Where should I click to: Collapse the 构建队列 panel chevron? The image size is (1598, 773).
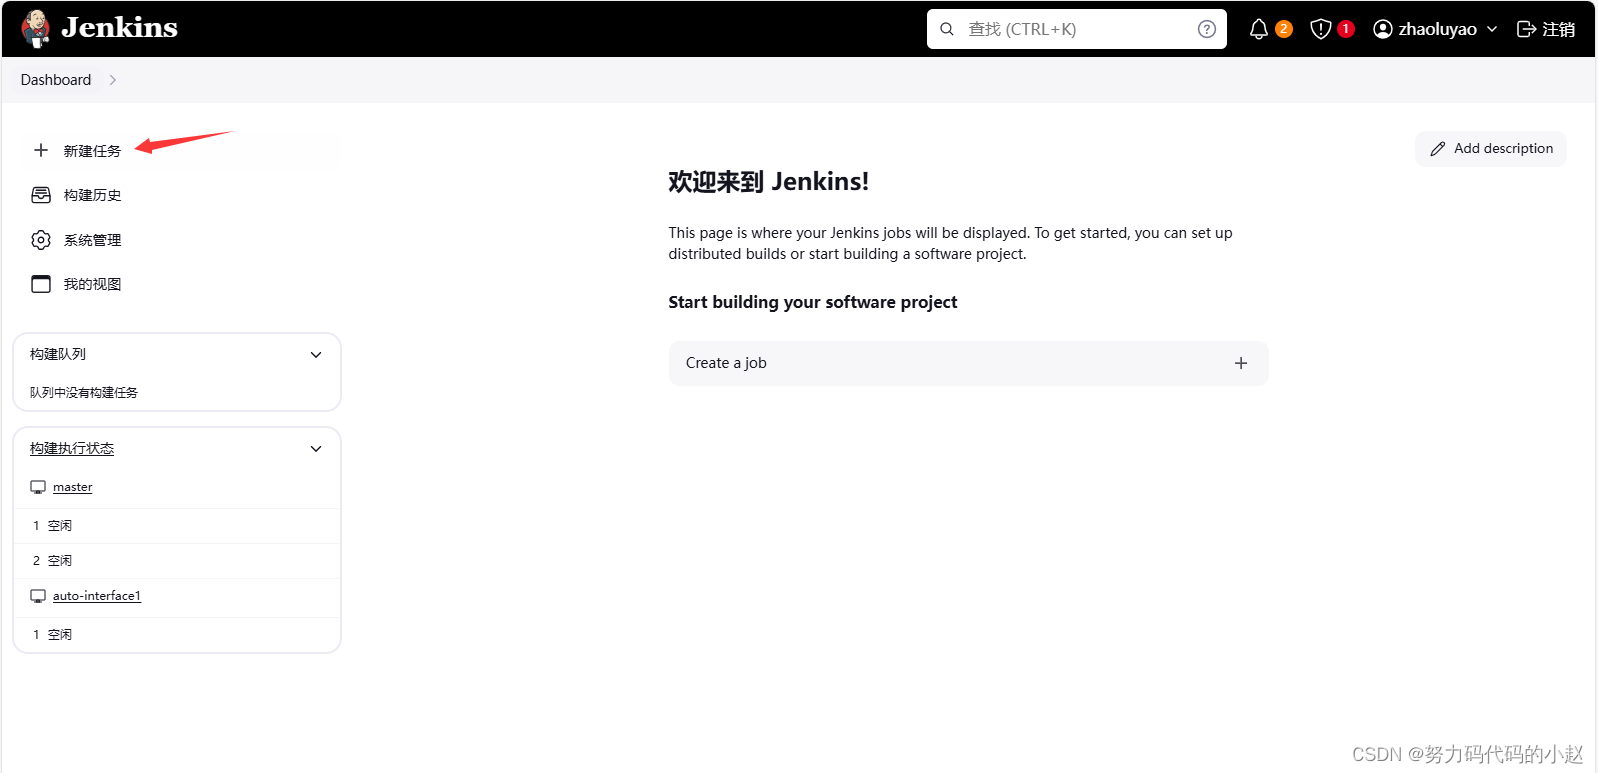pyautogui.click(x=316, y=355)
